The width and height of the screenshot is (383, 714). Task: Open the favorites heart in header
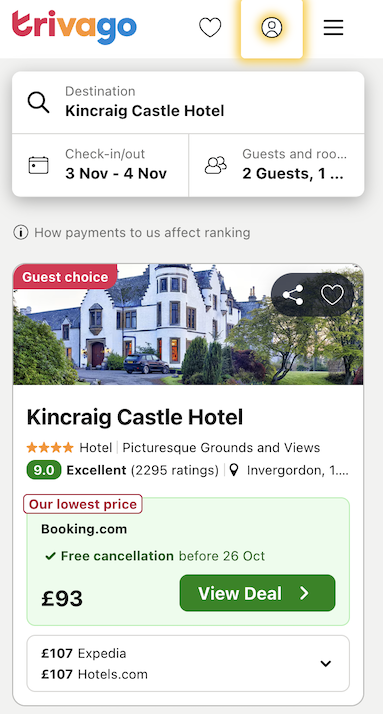[210, 27]
